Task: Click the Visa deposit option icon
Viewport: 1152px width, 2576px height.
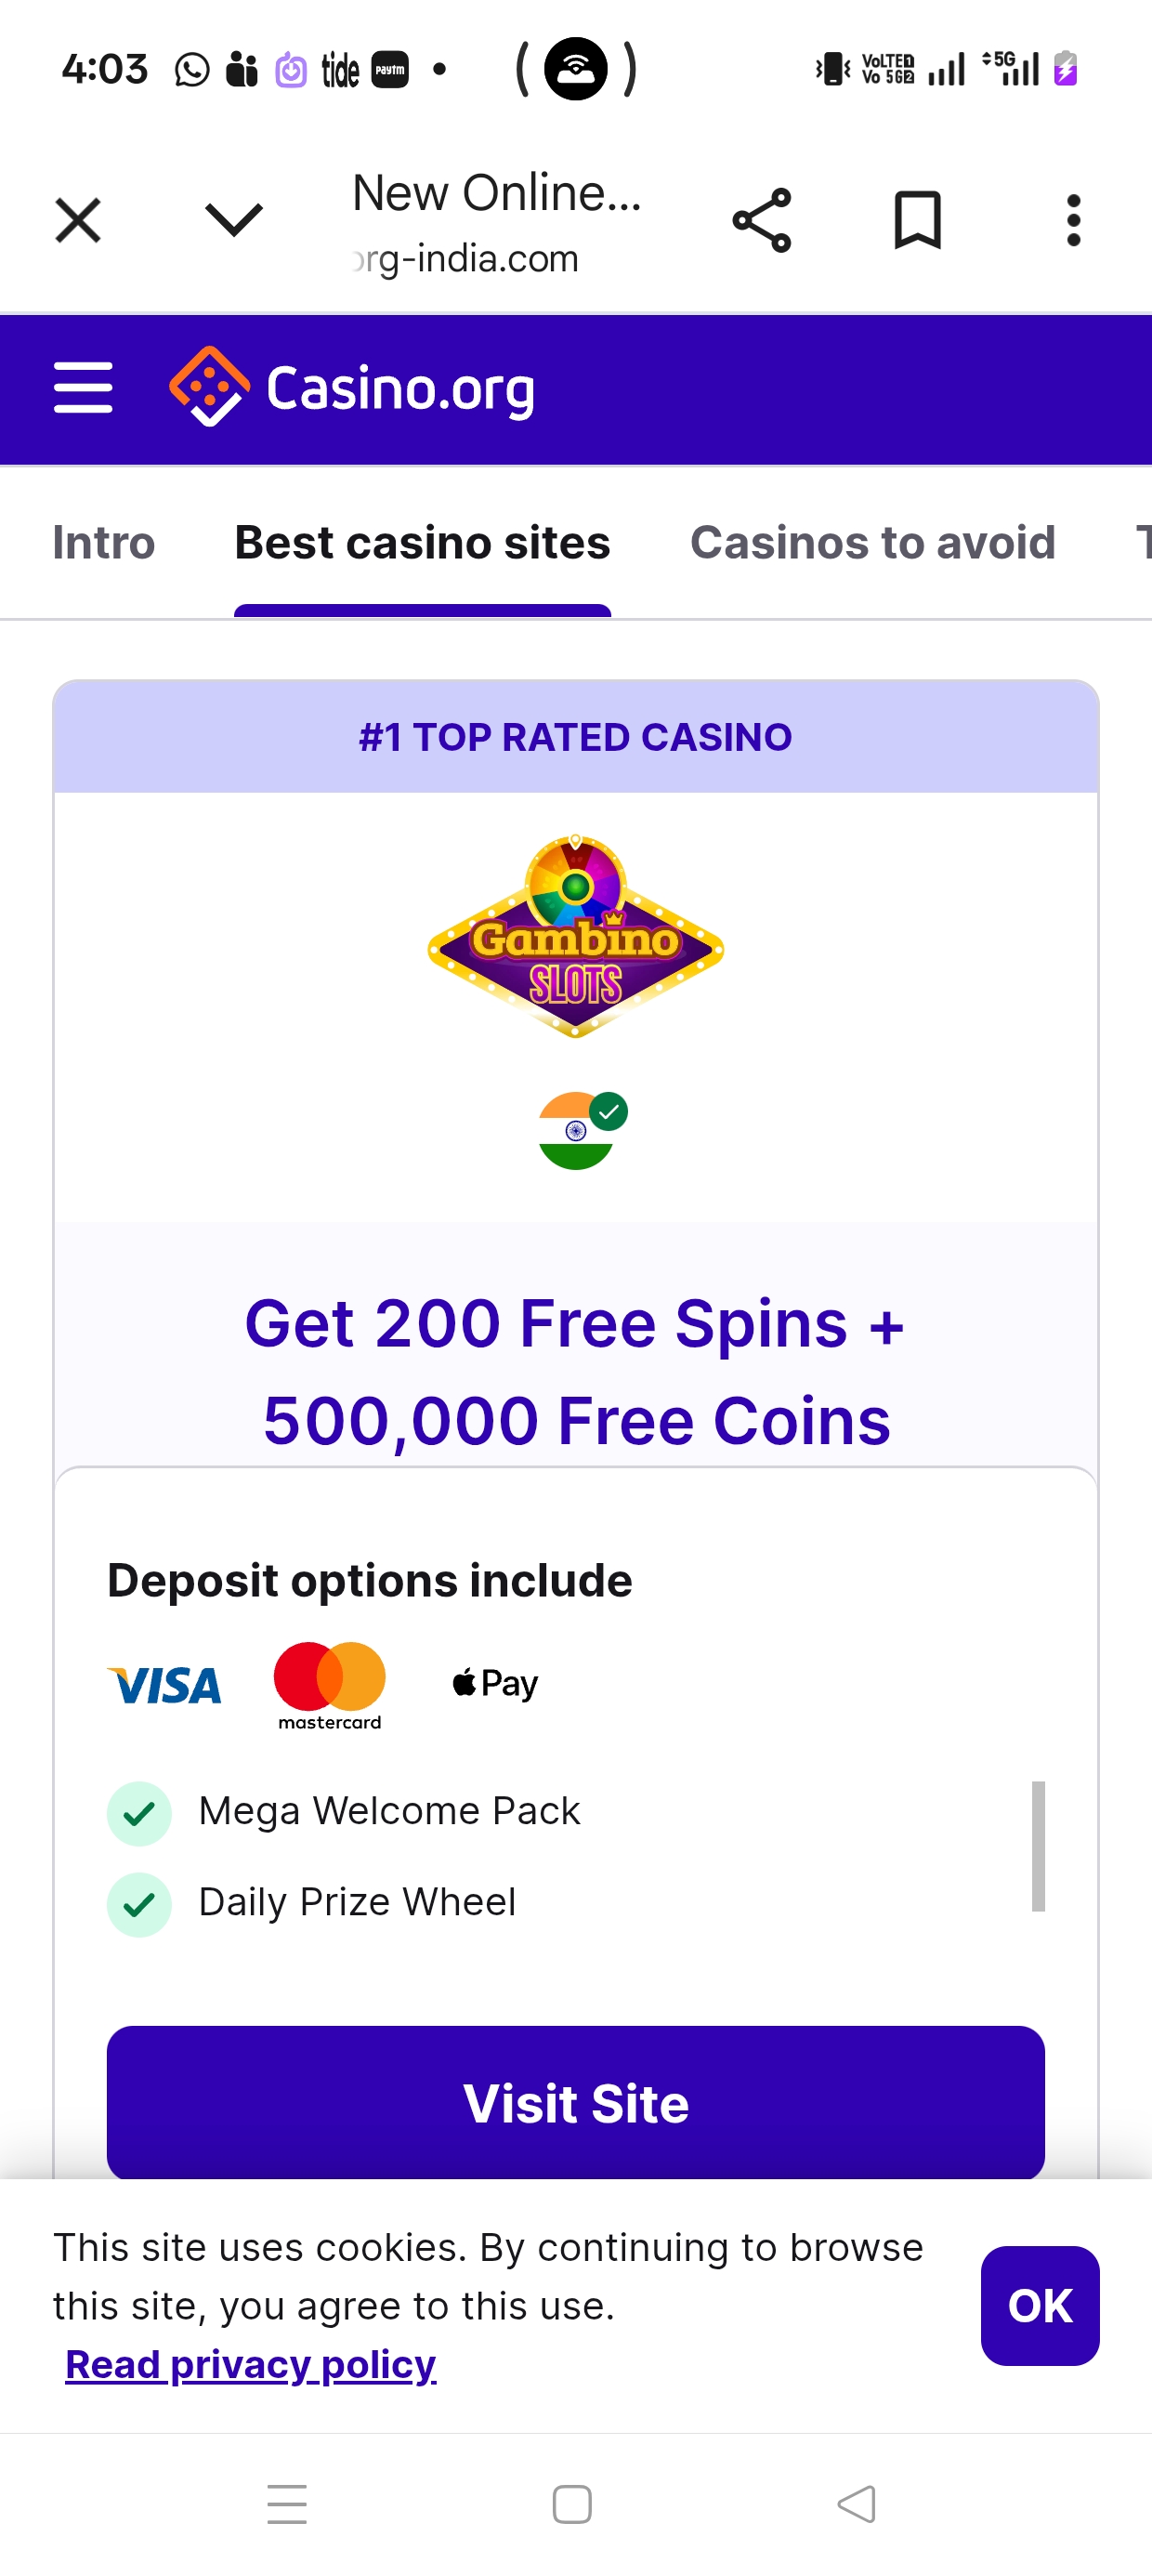Action: click(x=164, y=1685)
